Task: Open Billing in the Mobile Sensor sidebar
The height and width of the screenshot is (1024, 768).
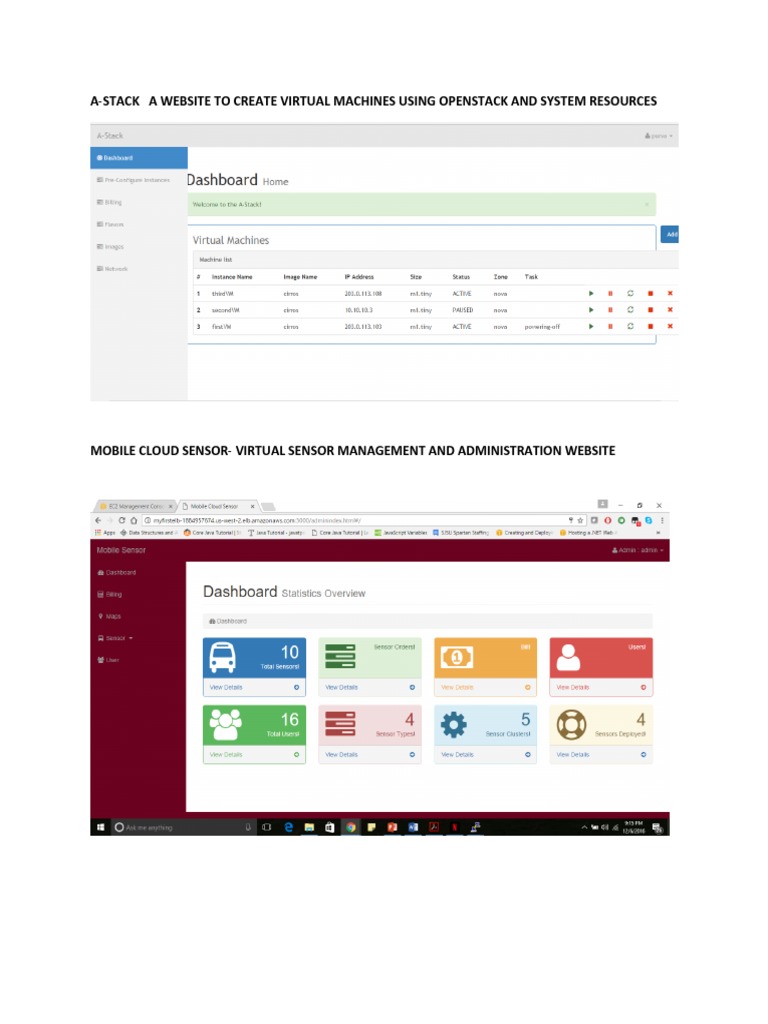Action: pos(110,594)
